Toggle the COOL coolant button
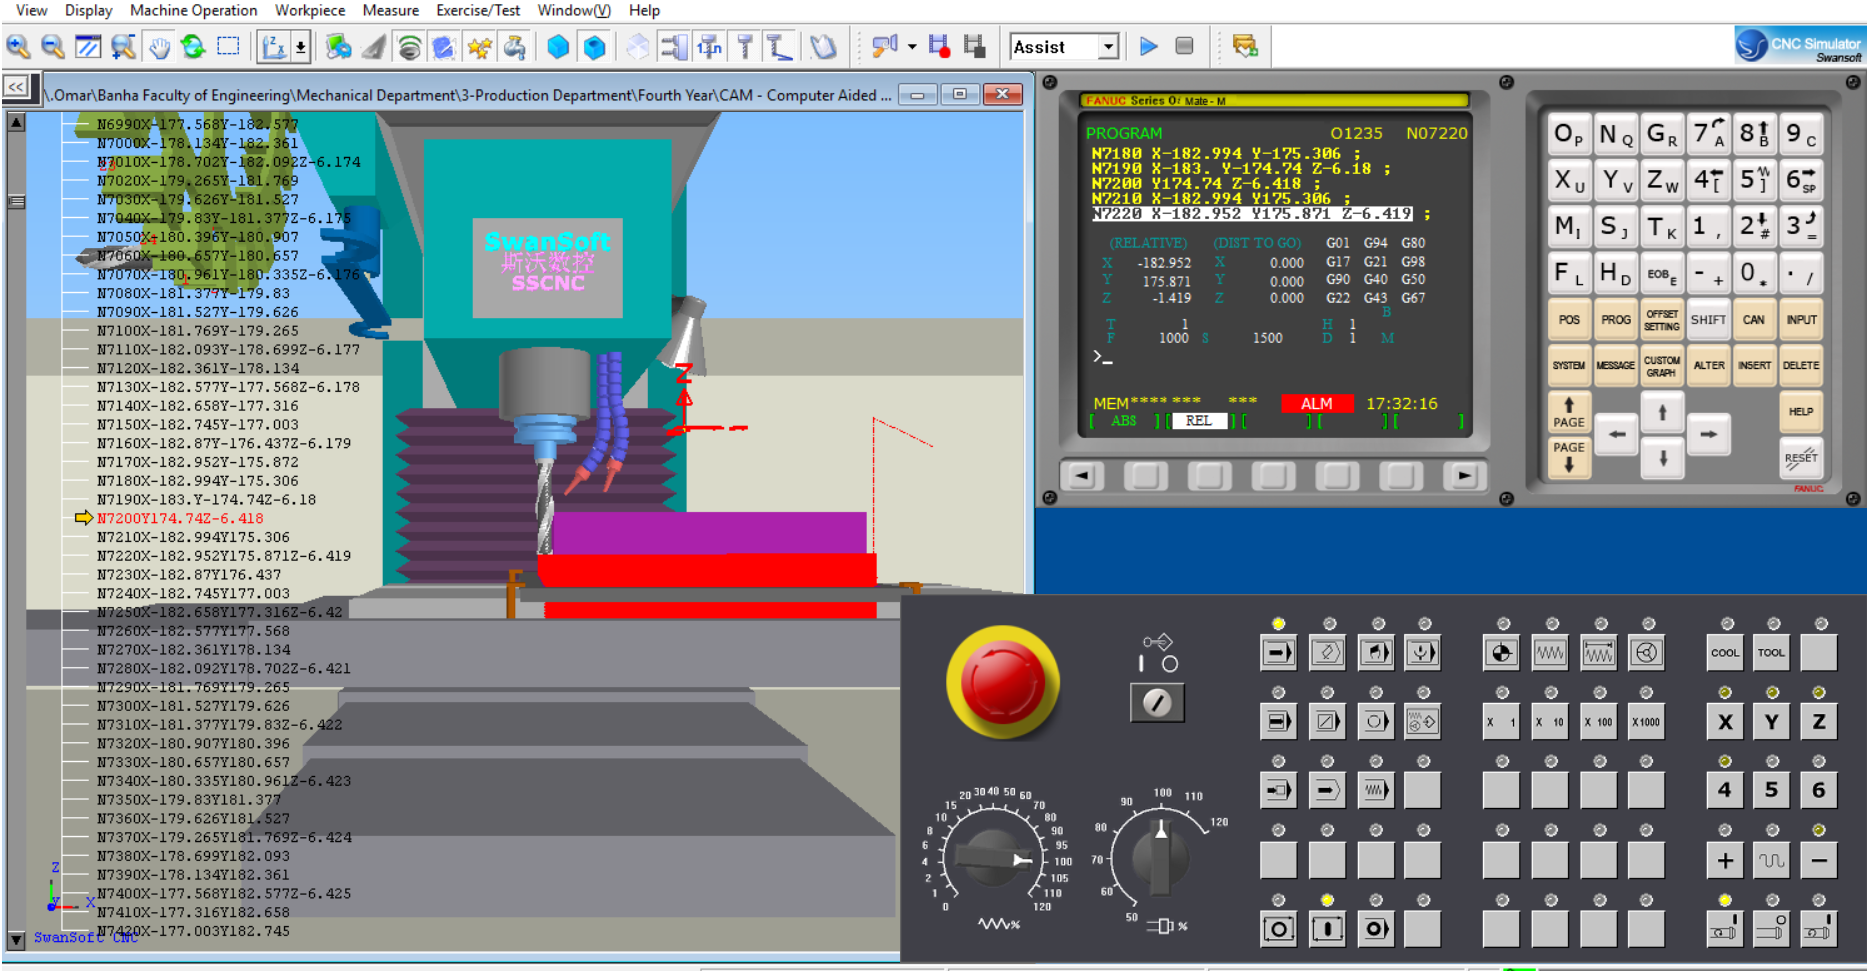Image resolution: width=1869 pixels, height=973 pixels. pyautogui.click(x=1725, y=653)
